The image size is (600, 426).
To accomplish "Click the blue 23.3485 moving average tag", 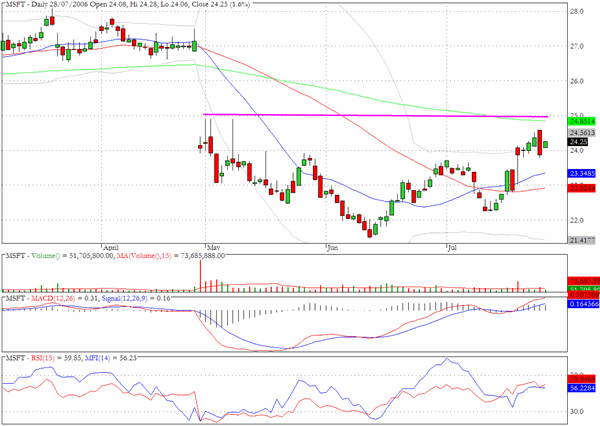I will pos(582,173).
